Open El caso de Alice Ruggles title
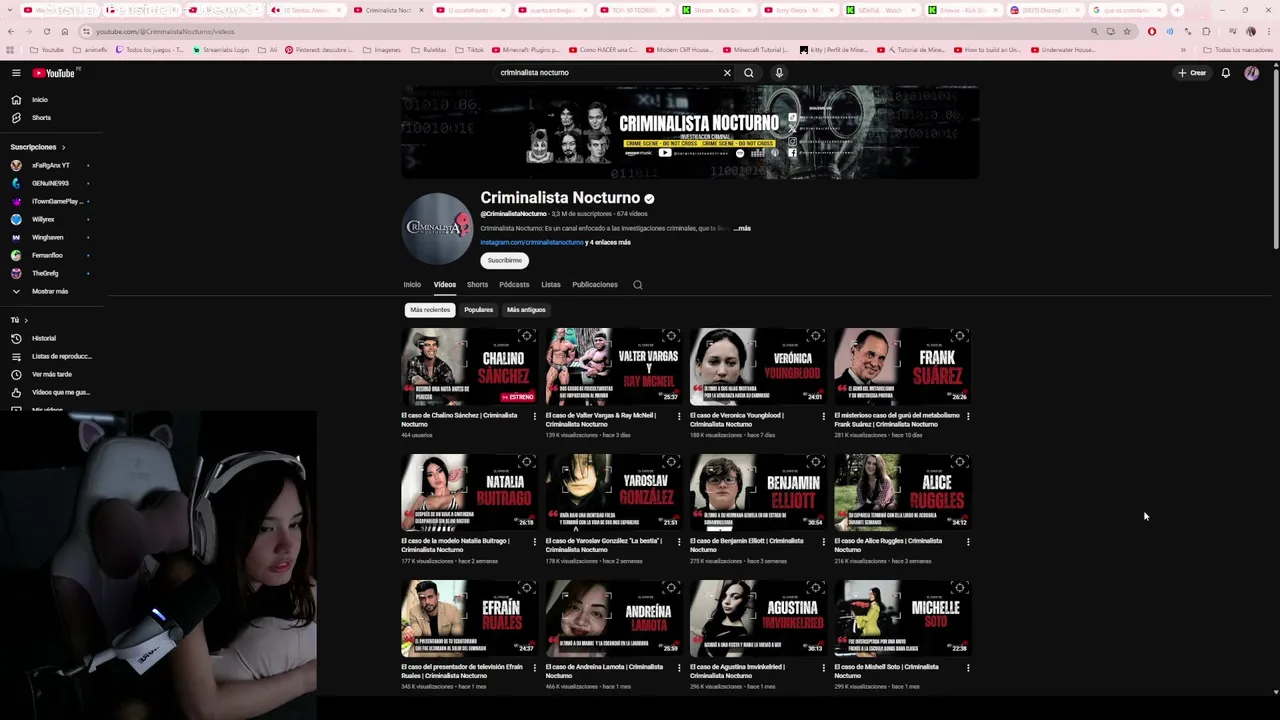Viewport: 1280px width, 720px height. click(888, 545)
